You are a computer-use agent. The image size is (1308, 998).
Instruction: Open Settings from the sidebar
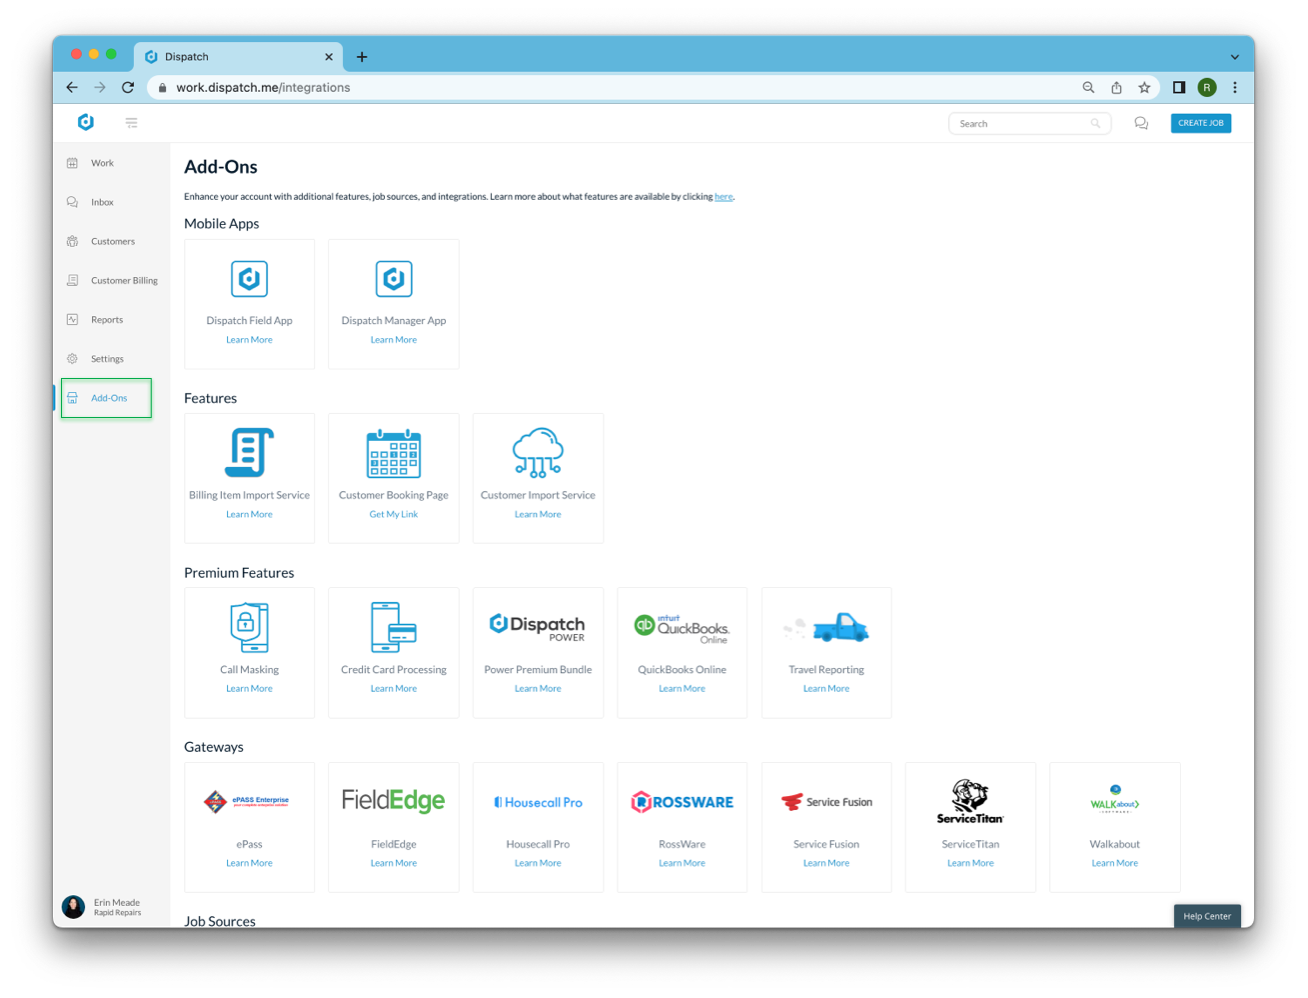click(107, 359)
